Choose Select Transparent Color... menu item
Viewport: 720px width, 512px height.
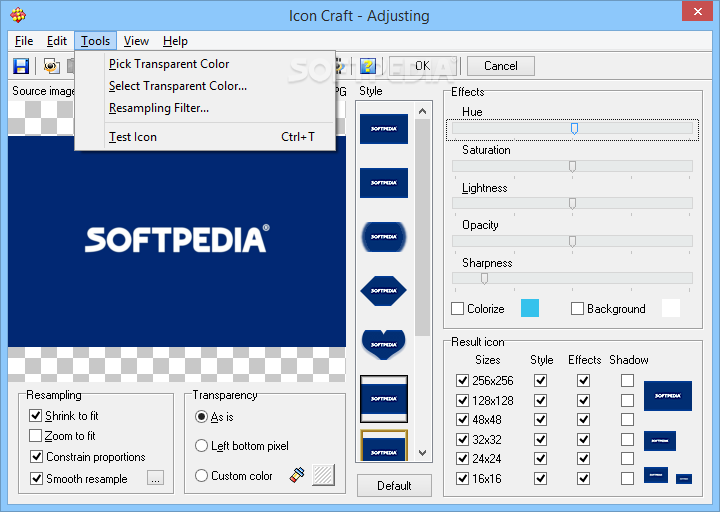tap(205, 86)
